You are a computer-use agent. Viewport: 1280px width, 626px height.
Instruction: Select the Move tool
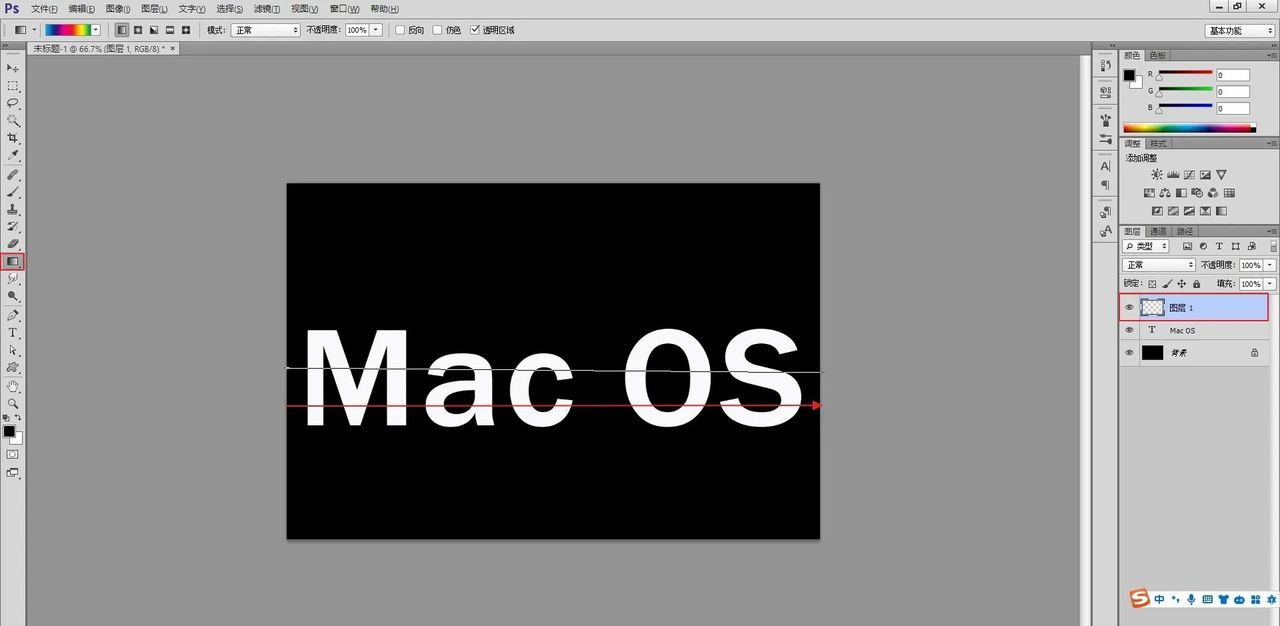[13, 67]
